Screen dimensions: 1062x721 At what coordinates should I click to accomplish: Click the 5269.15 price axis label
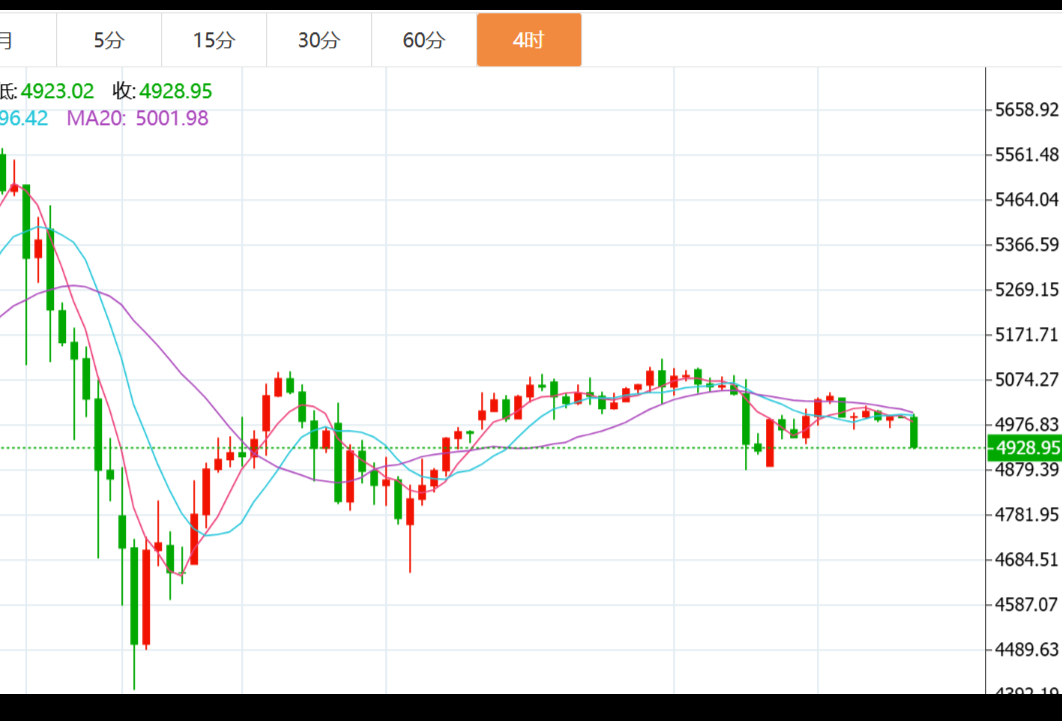click(x=1027, y=289)
